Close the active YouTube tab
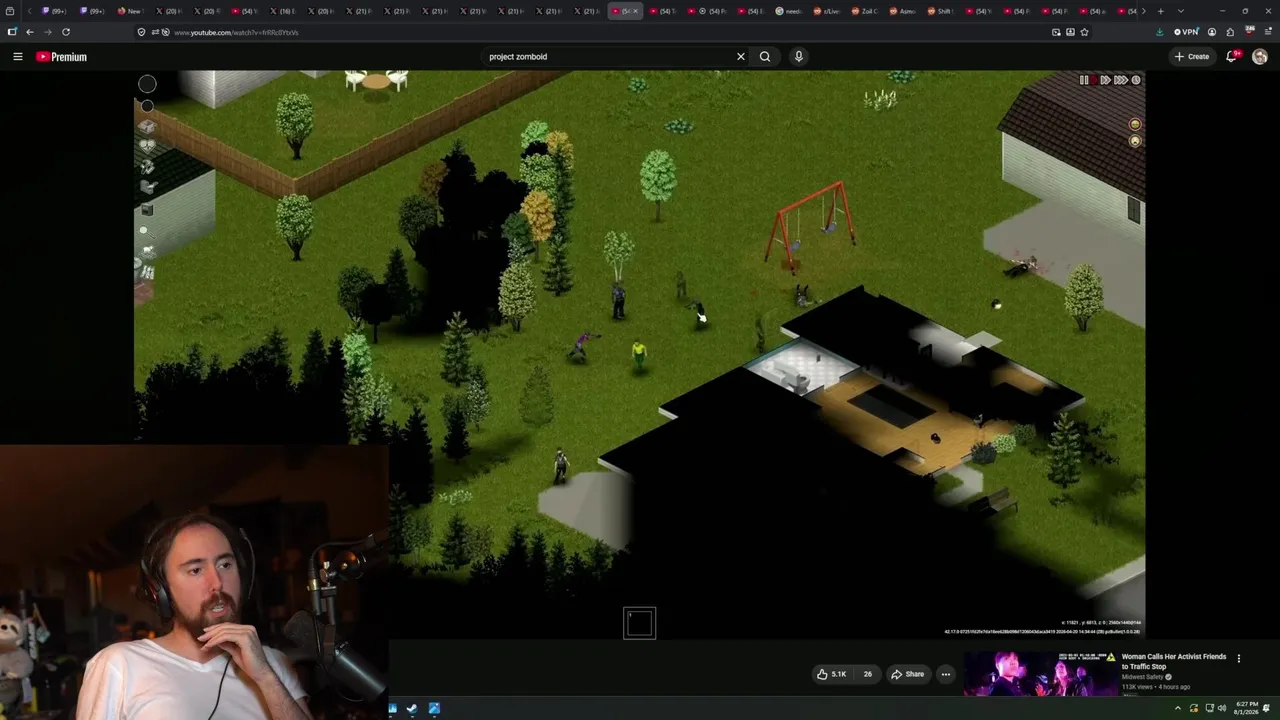 point(635,11)
